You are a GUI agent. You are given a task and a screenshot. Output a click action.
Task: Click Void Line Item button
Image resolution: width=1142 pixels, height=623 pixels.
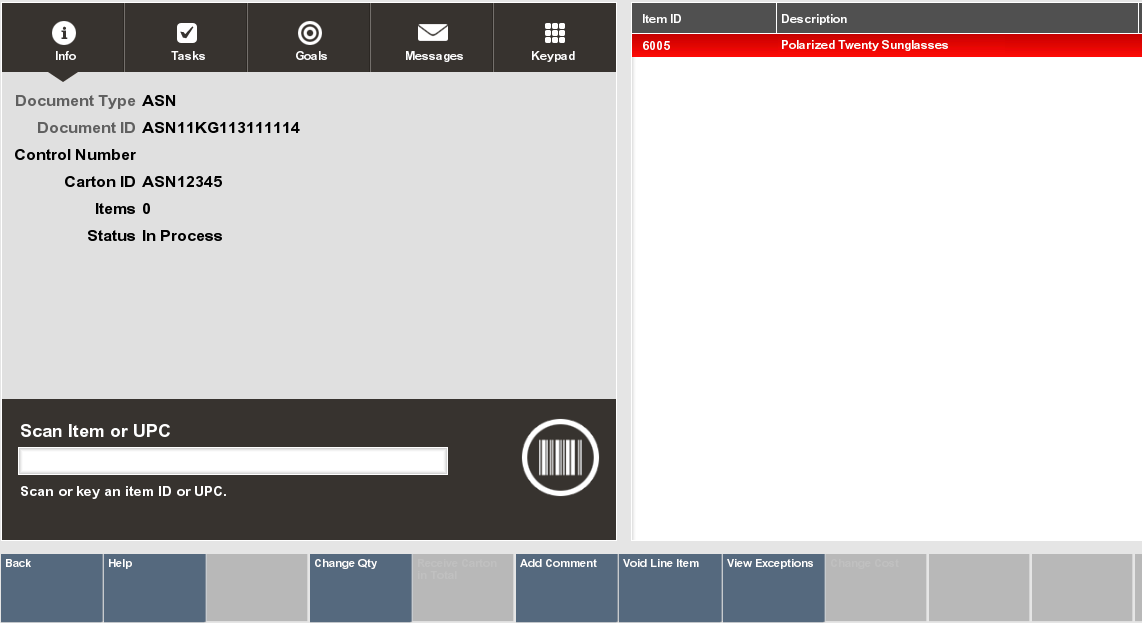(x=670, y=588)
